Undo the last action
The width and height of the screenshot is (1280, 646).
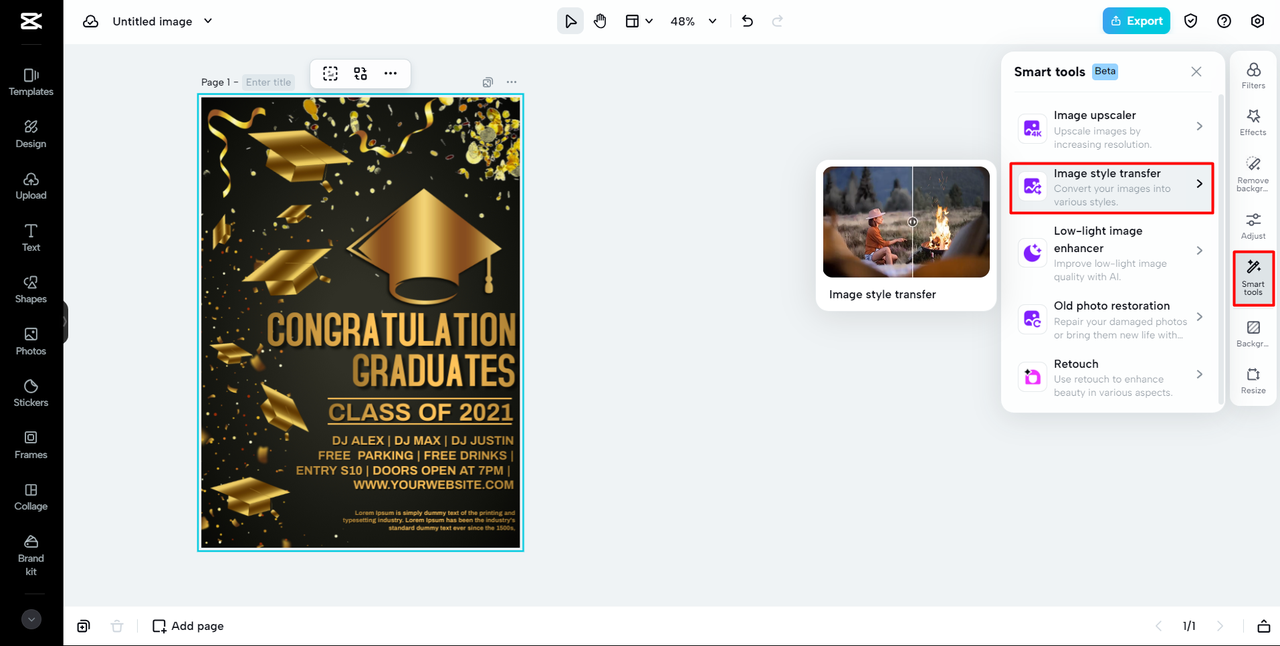[x=747, y=21]
